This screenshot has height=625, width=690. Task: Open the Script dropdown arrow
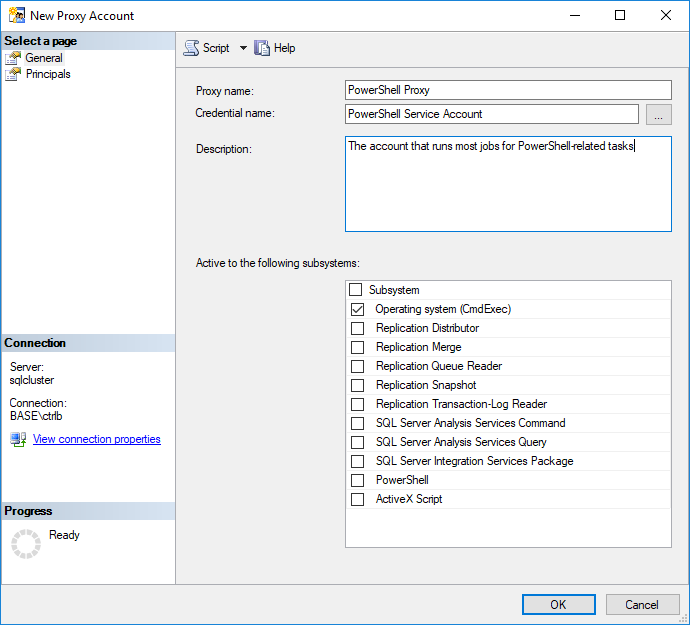click(243, 48)
